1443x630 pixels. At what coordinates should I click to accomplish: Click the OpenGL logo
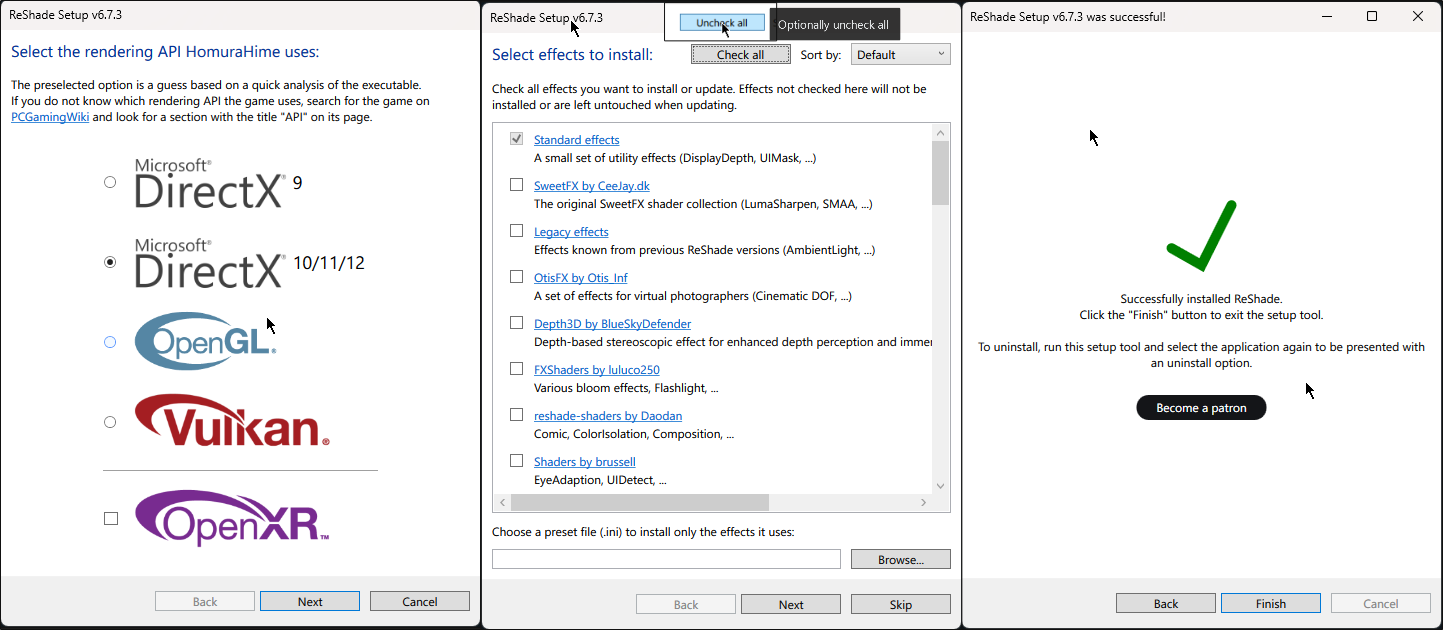pos(205,341)
